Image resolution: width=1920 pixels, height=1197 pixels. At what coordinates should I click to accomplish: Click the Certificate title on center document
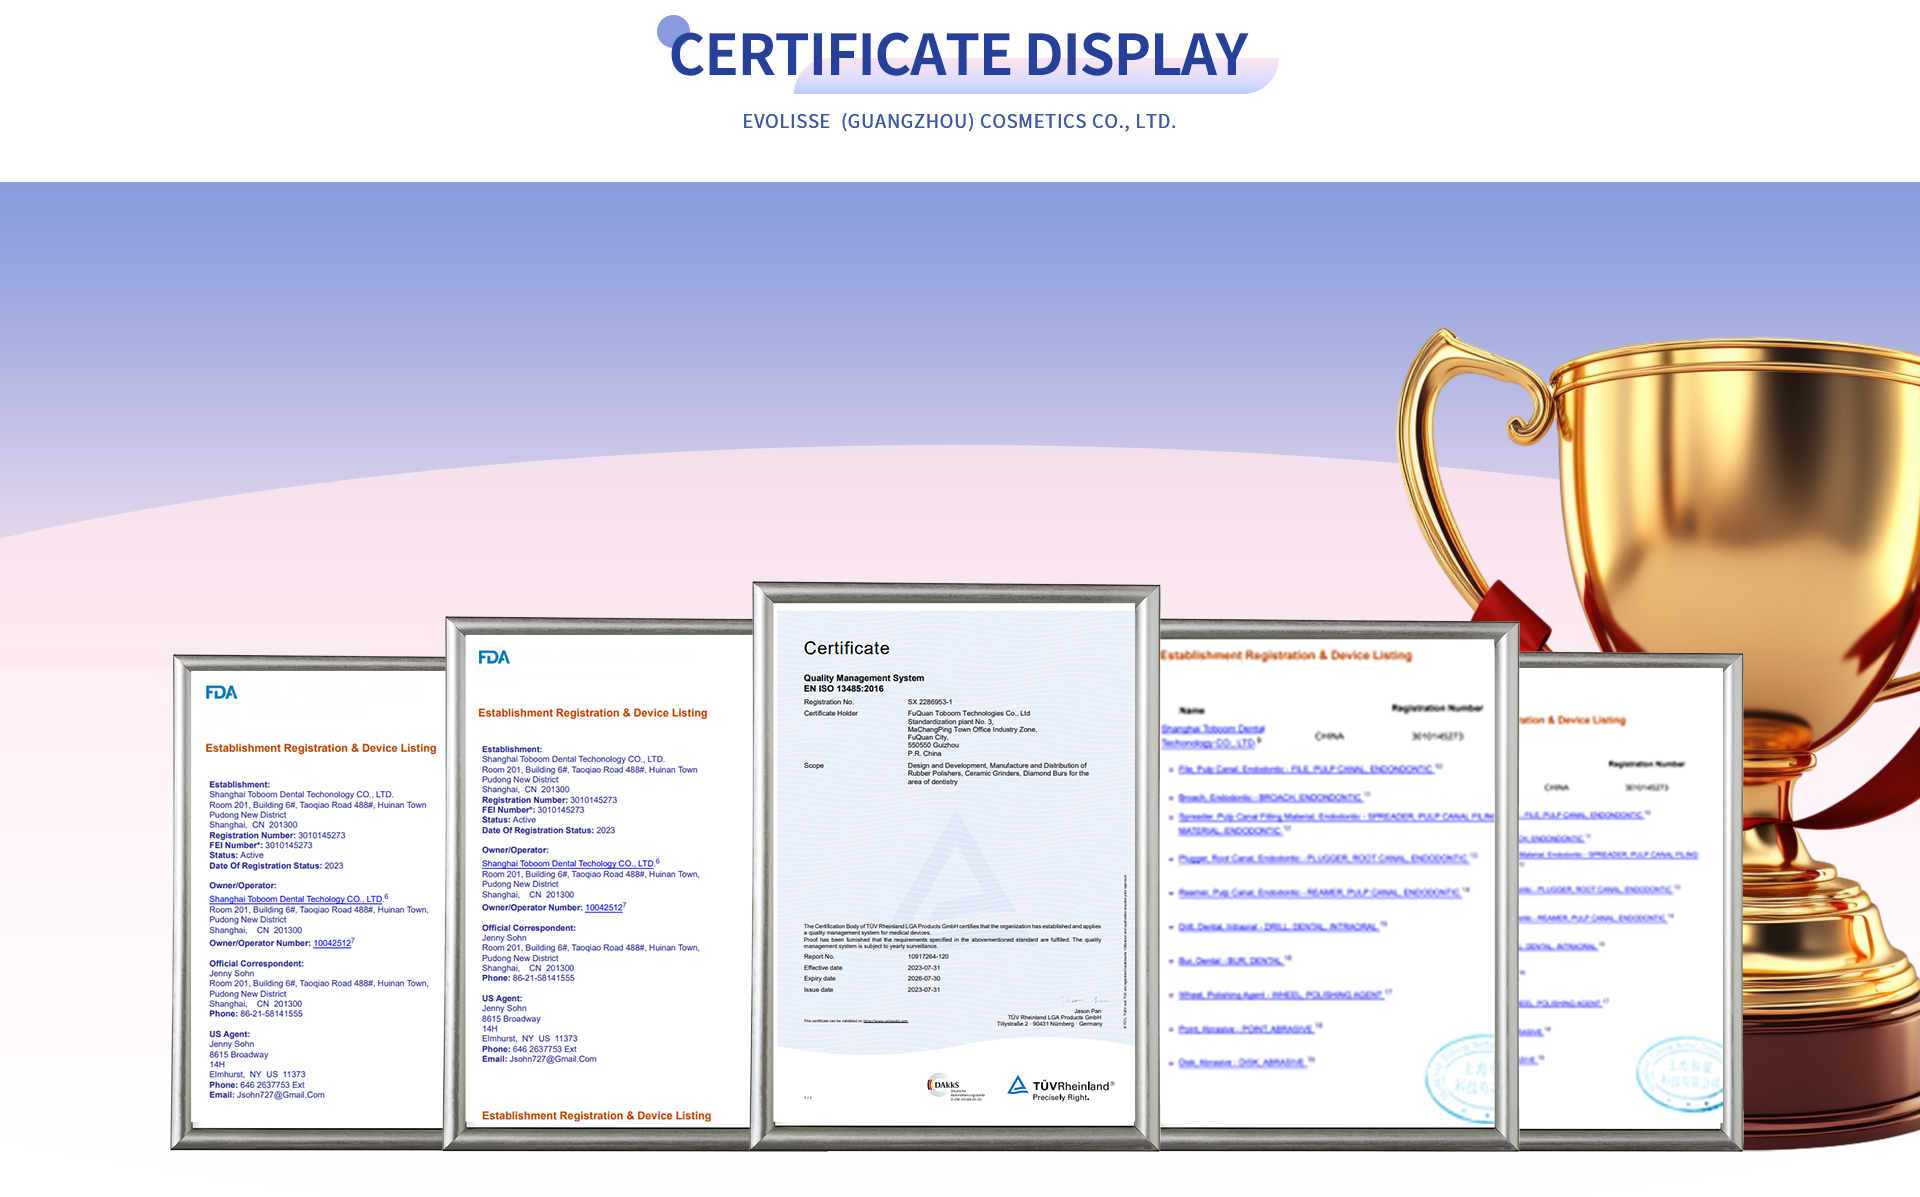846,648
